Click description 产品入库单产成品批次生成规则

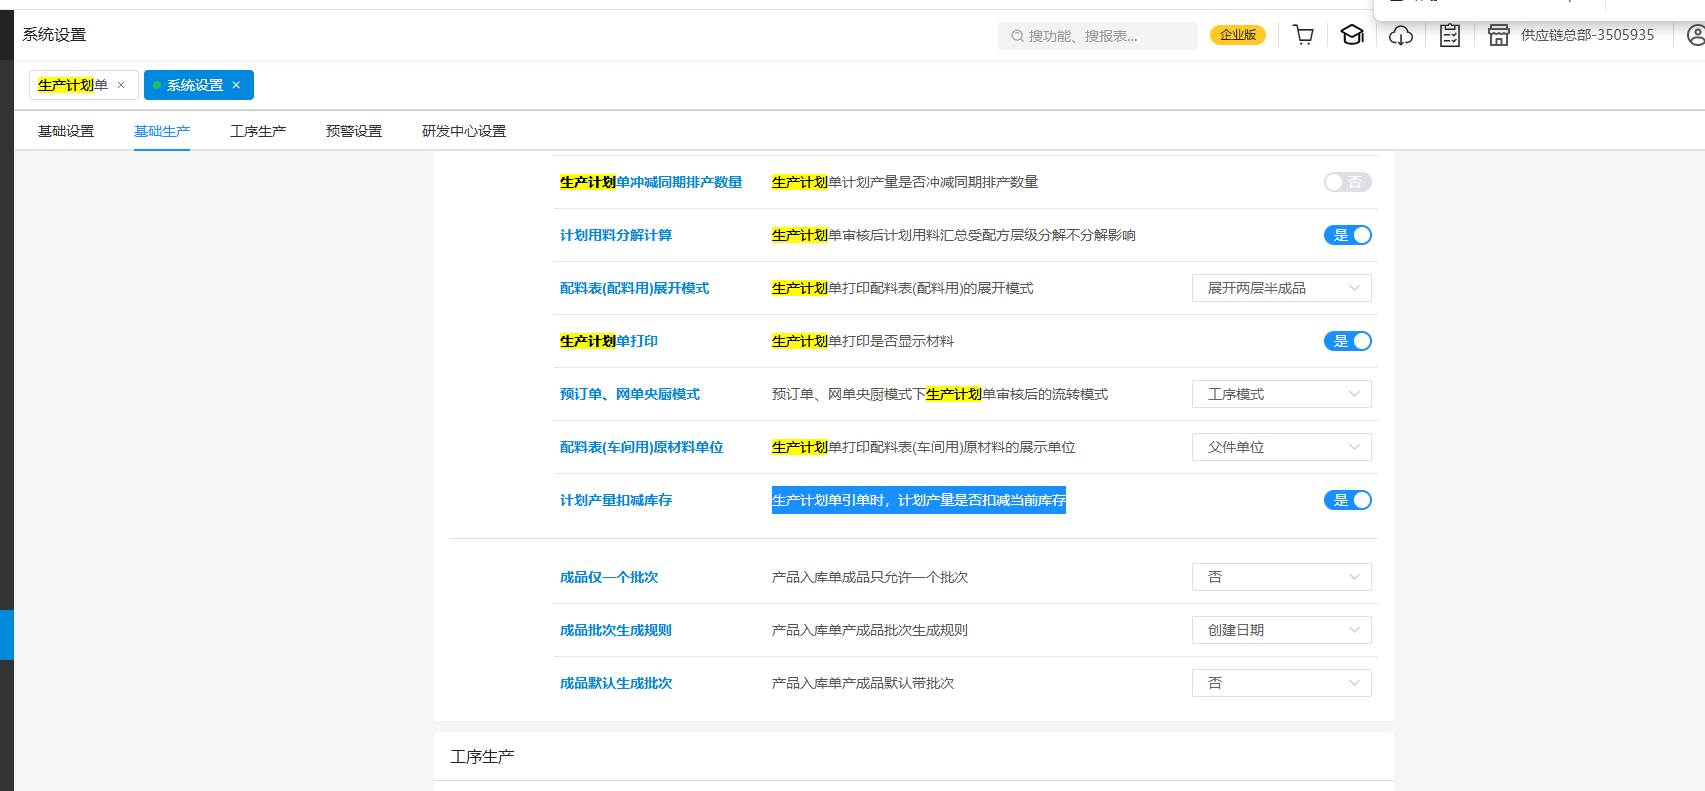(870, 630)
